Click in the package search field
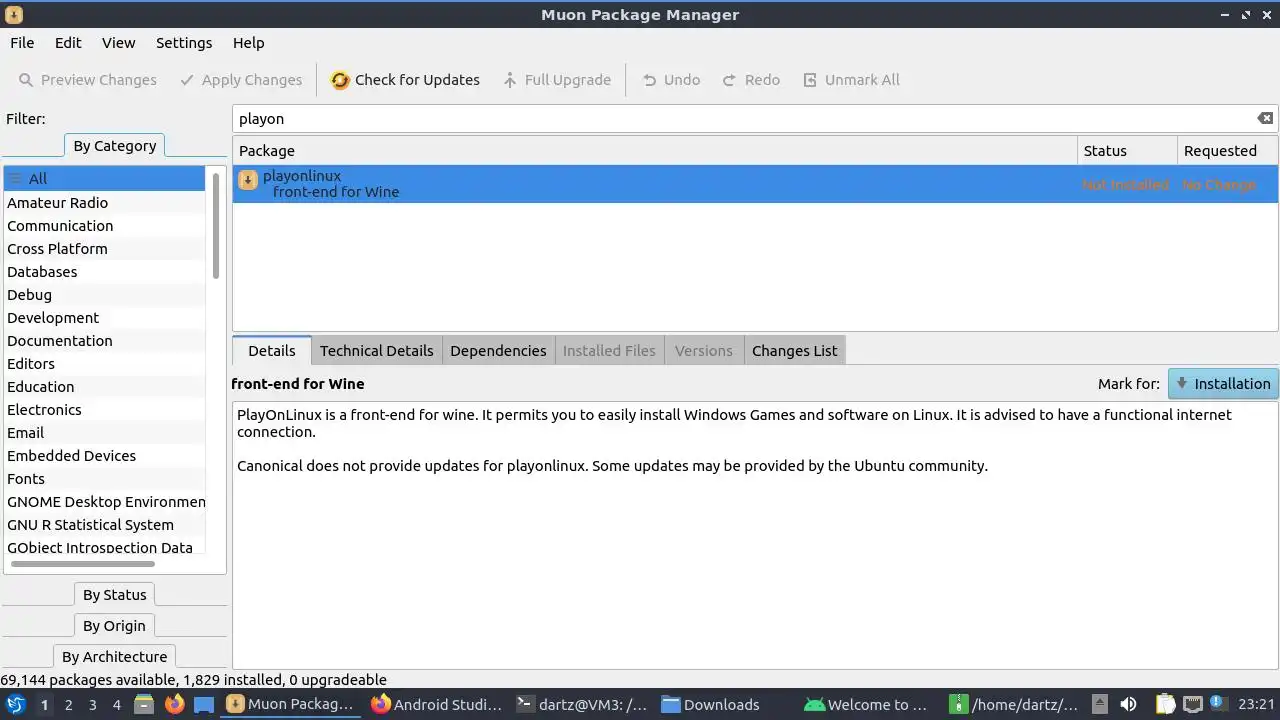1280x720 pixels. 745,118
